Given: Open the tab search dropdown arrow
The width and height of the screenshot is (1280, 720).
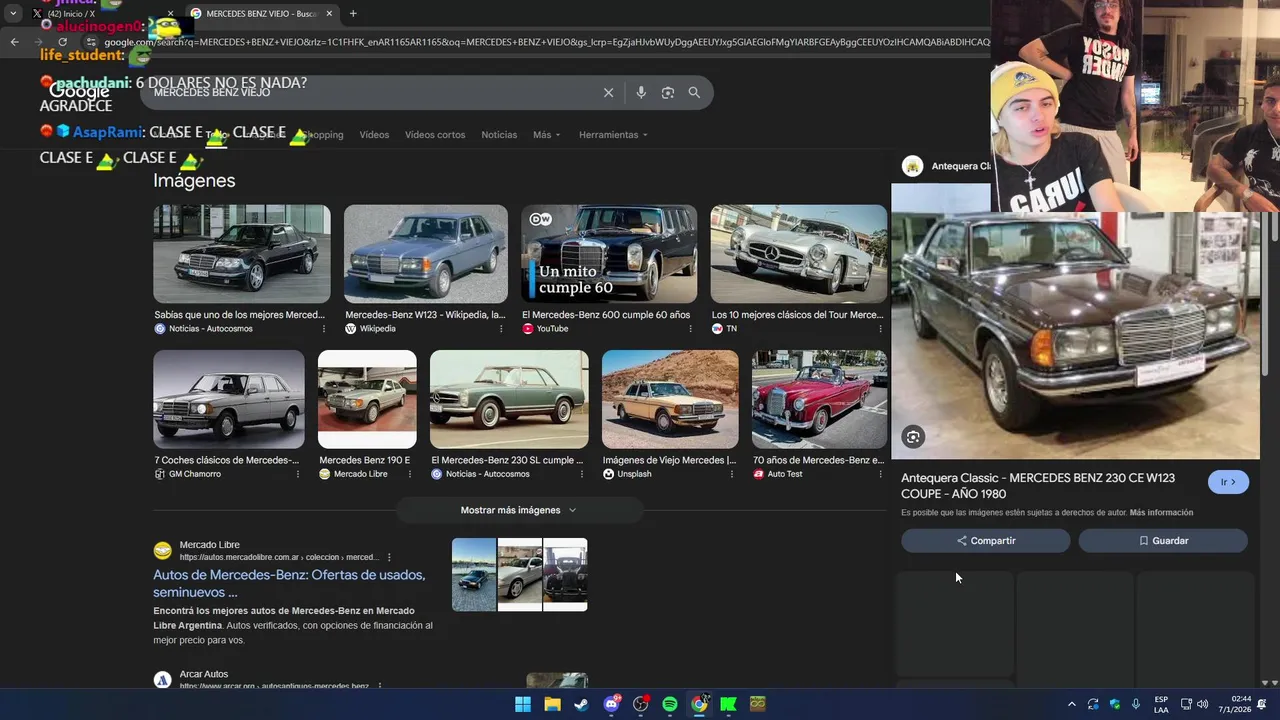Looking at the screenshot, I should coord(13,14).
